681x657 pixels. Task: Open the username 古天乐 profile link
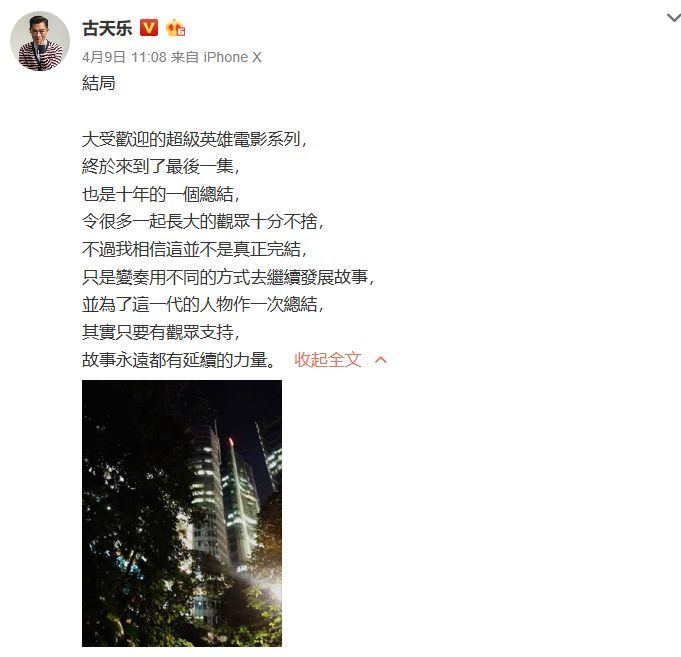click(107, 28)
